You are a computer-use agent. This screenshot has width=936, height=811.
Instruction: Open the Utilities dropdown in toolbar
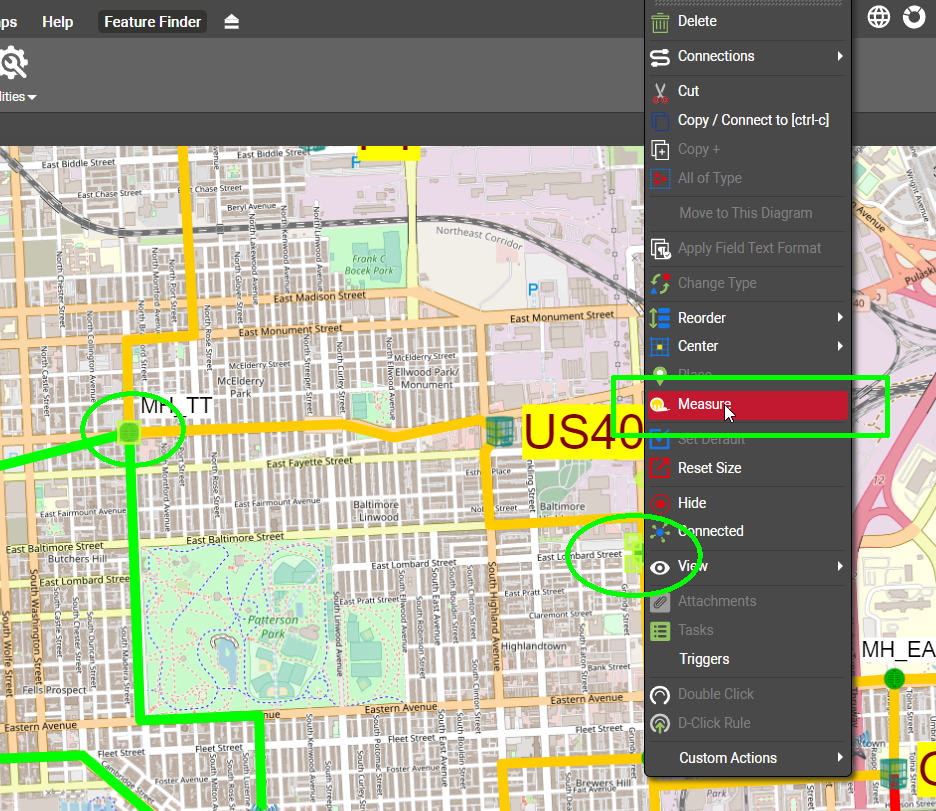(x=18, y=97)
